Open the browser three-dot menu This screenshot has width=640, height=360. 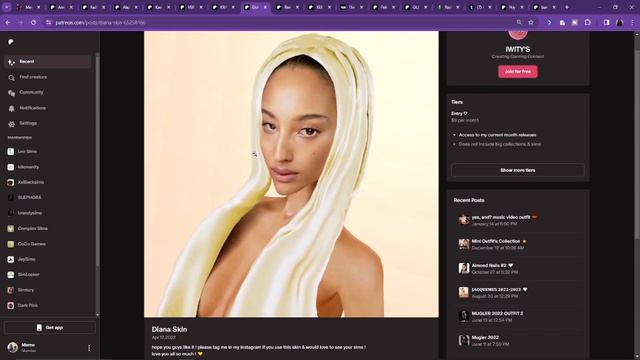(632, 22)
